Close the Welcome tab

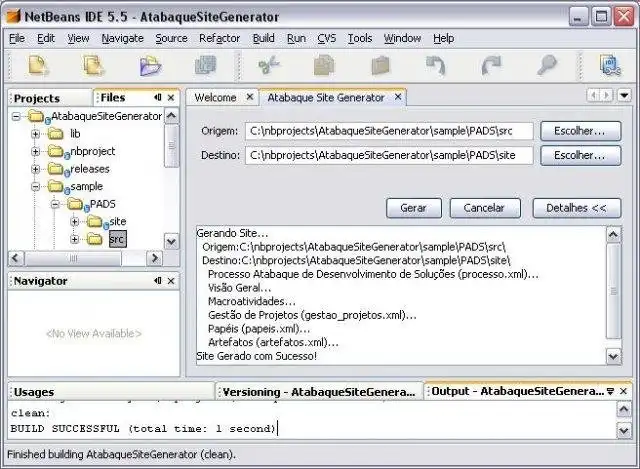[x=250, y=97]
